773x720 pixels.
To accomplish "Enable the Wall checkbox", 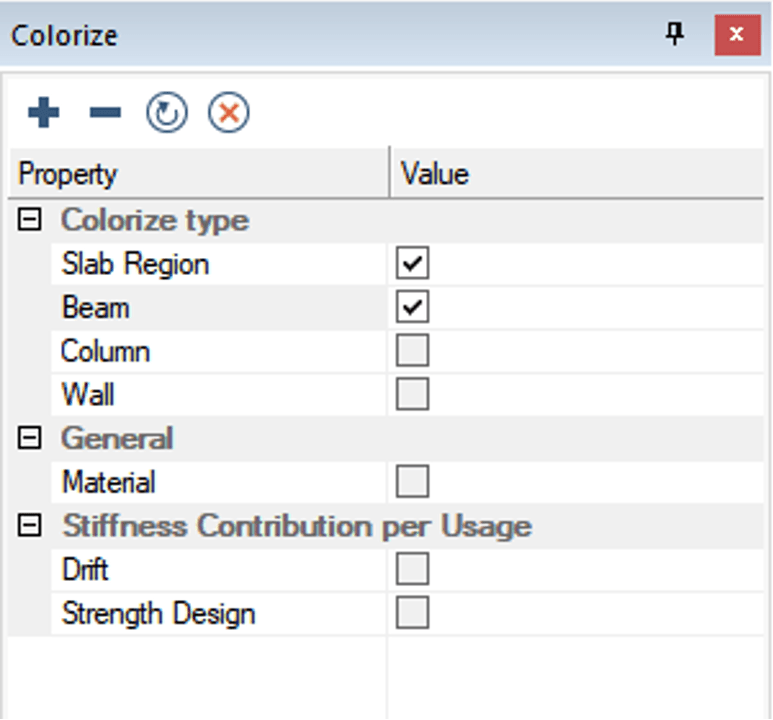I will pyautogui.click(x=412, y=394).
